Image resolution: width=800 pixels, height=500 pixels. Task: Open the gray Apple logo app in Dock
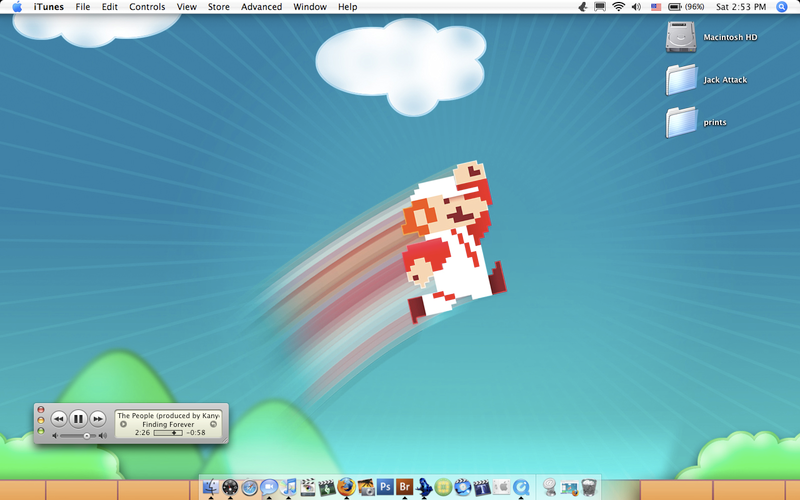point(502,487)
